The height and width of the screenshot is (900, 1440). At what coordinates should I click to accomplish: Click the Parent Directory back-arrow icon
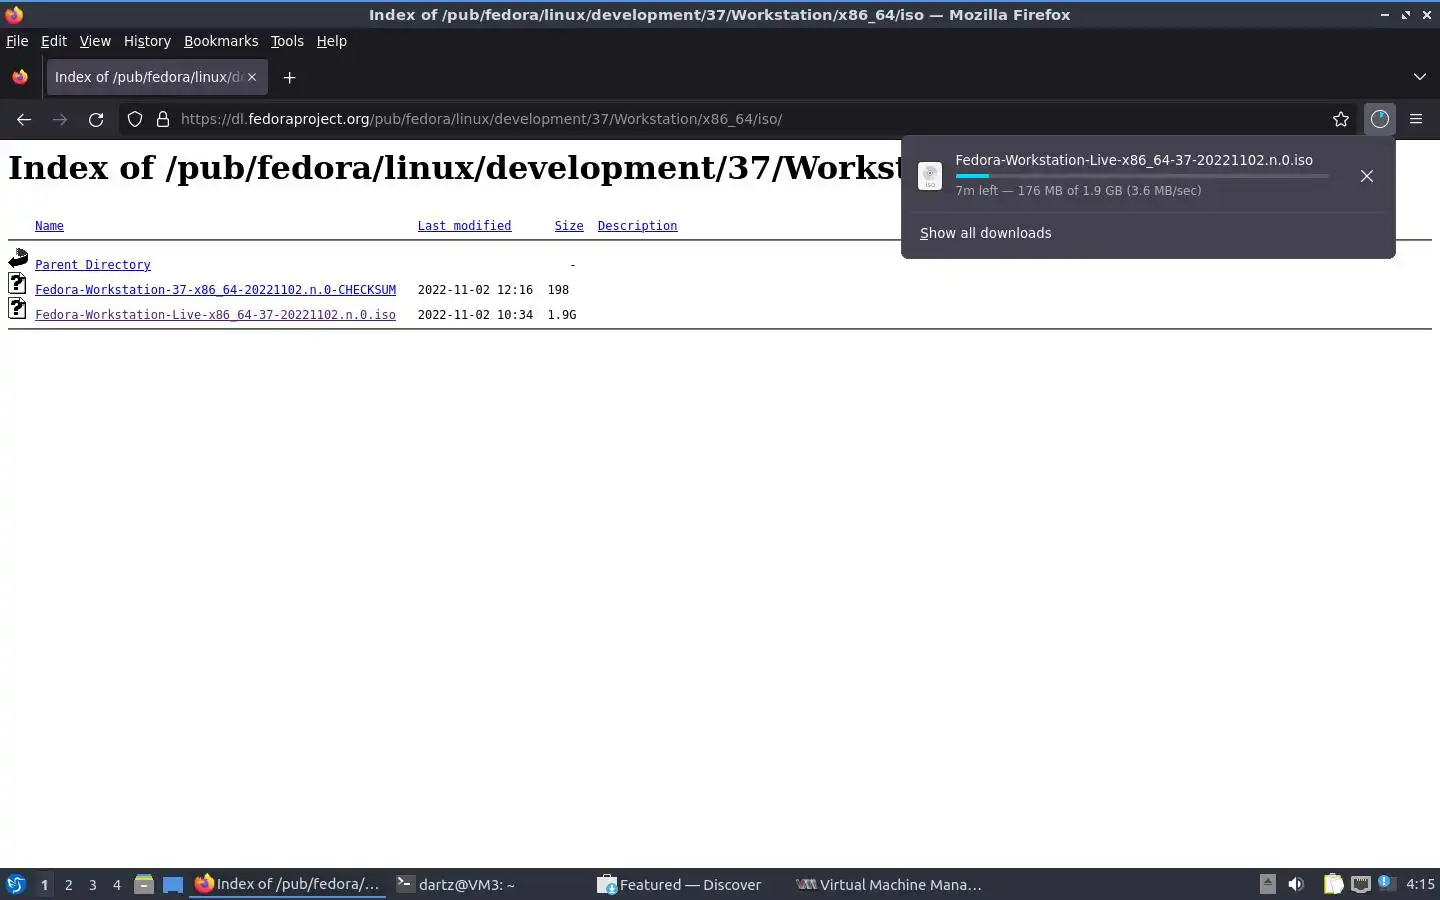click(18, 259)
